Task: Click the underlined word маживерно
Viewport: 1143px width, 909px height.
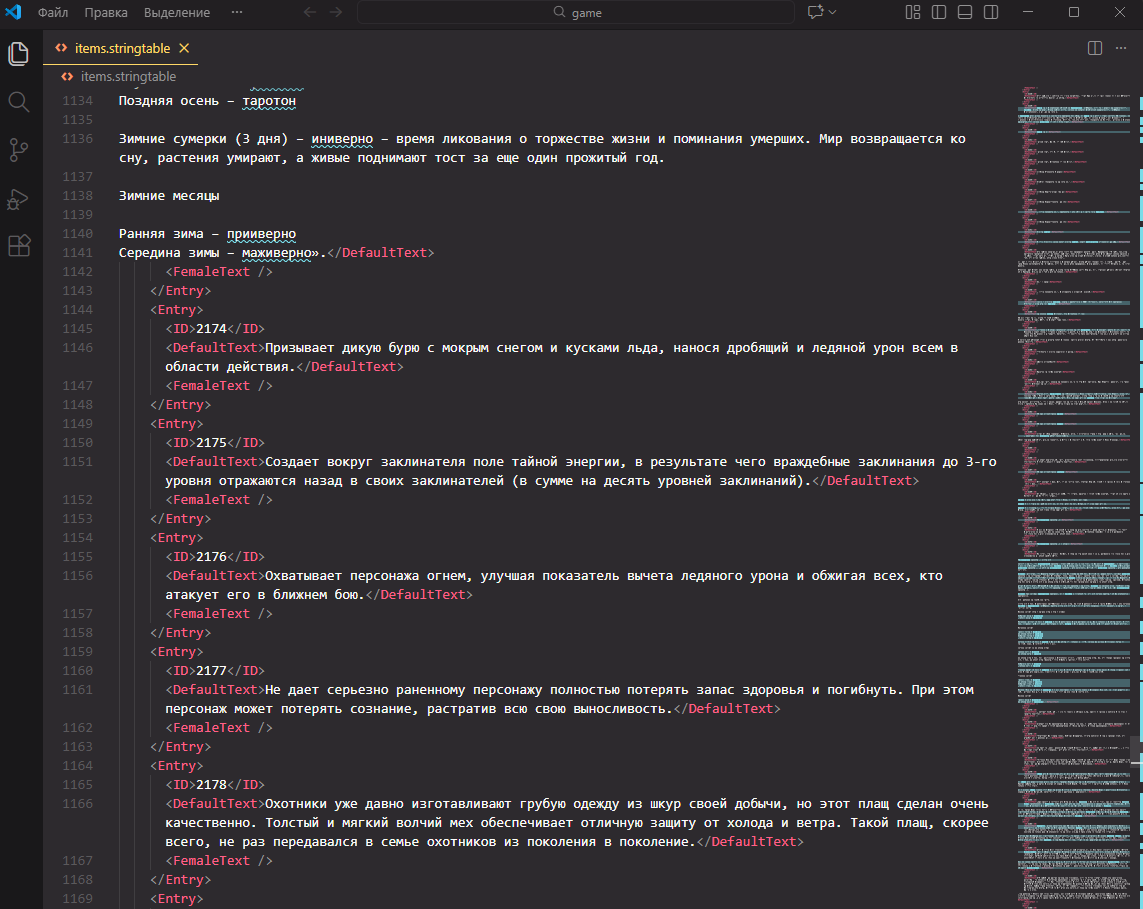Action: click(x=277, y=253)
